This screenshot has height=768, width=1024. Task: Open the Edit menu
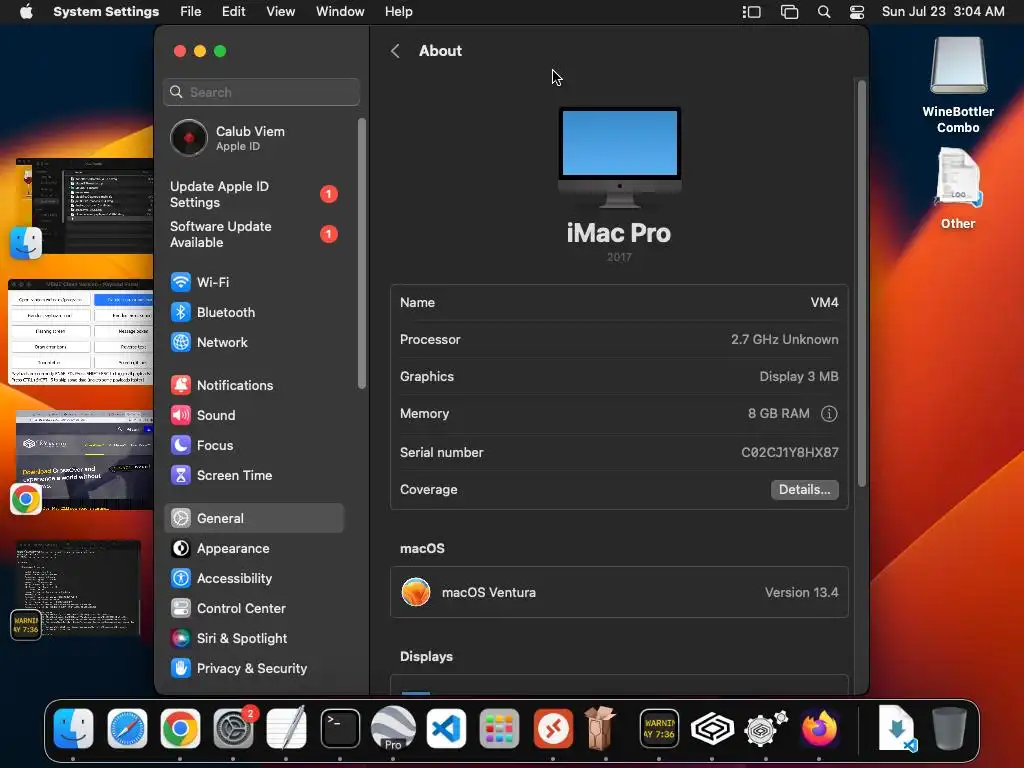tap(234, 12)
